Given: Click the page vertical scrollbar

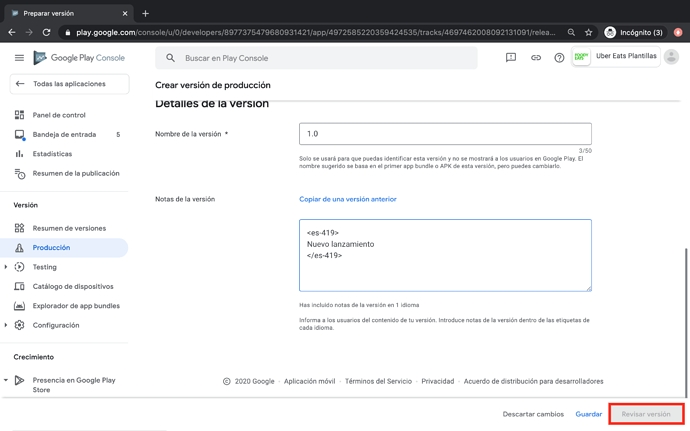Looking at the screenshot, I should point(685,321).
